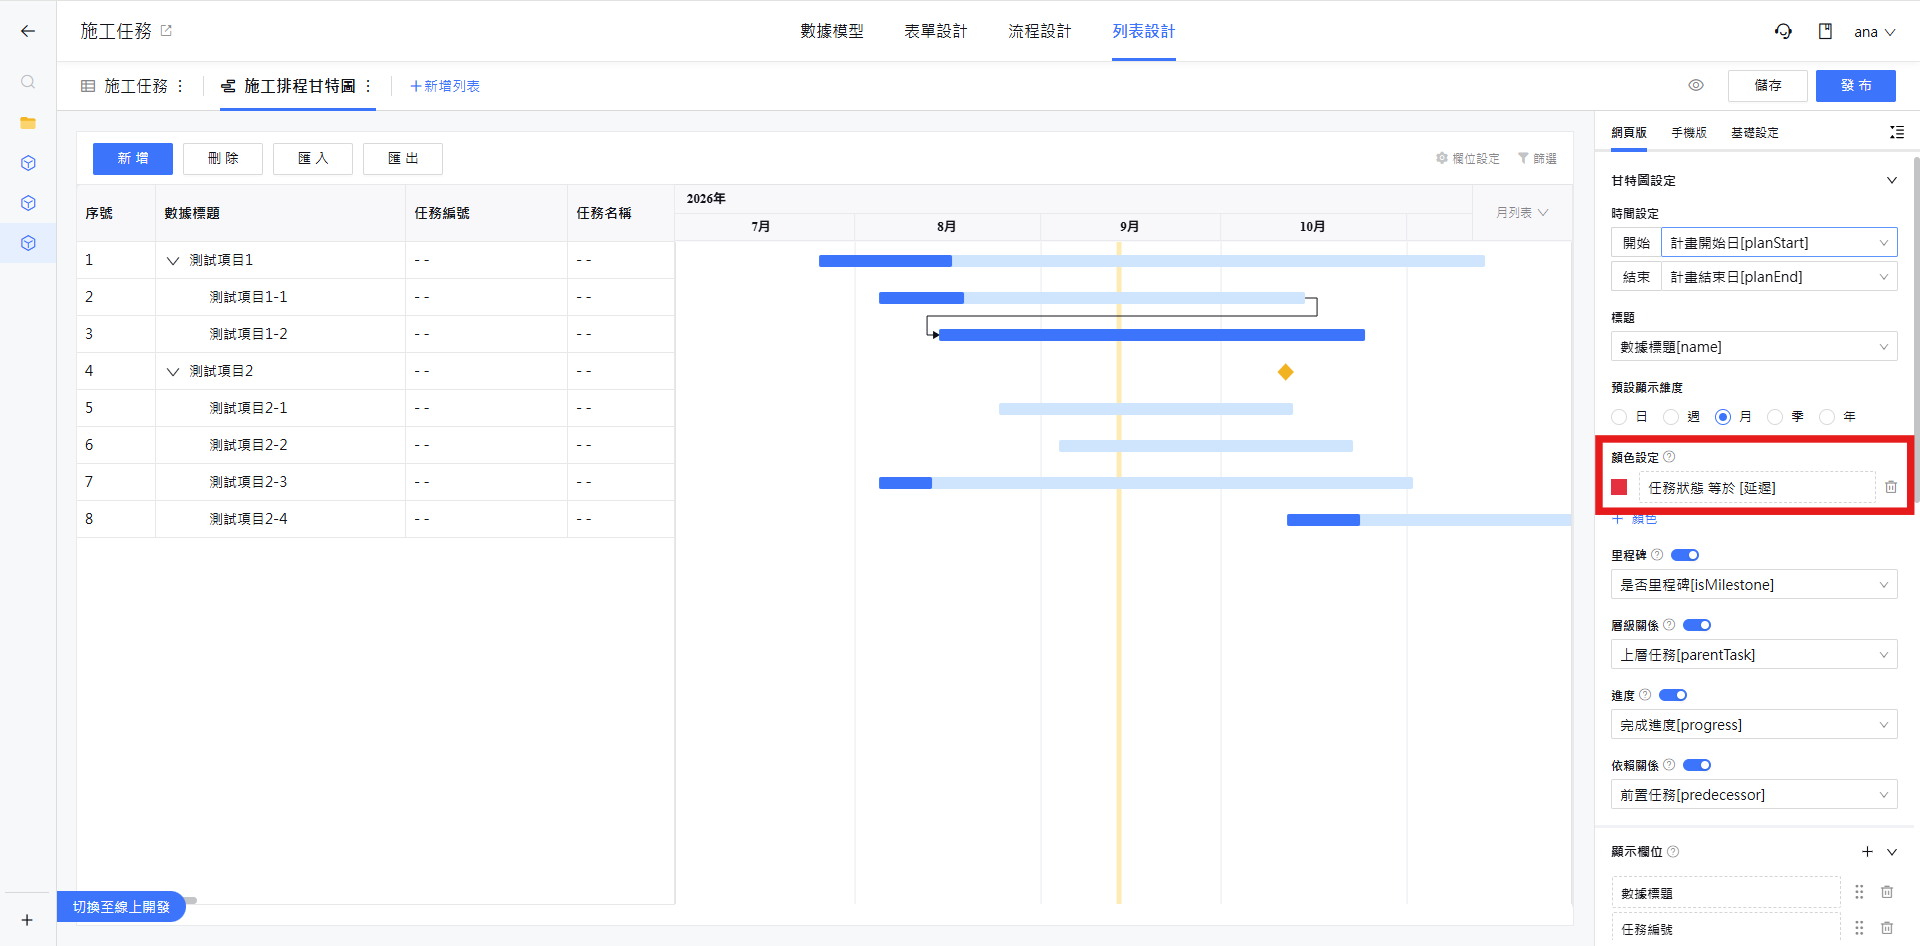Image resolution: width=1920 pixels, height=946 pixels.
Task: Click the 發布 publish button
Action: (x=1856, y=85)
